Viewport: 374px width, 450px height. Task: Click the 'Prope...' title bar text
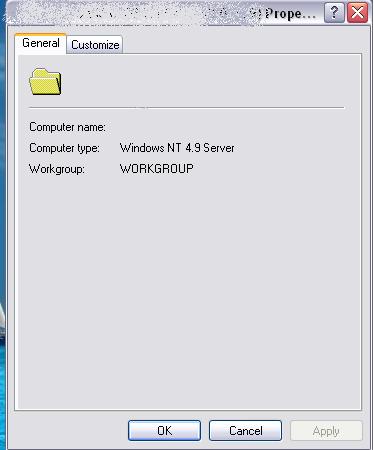[290, 14]
